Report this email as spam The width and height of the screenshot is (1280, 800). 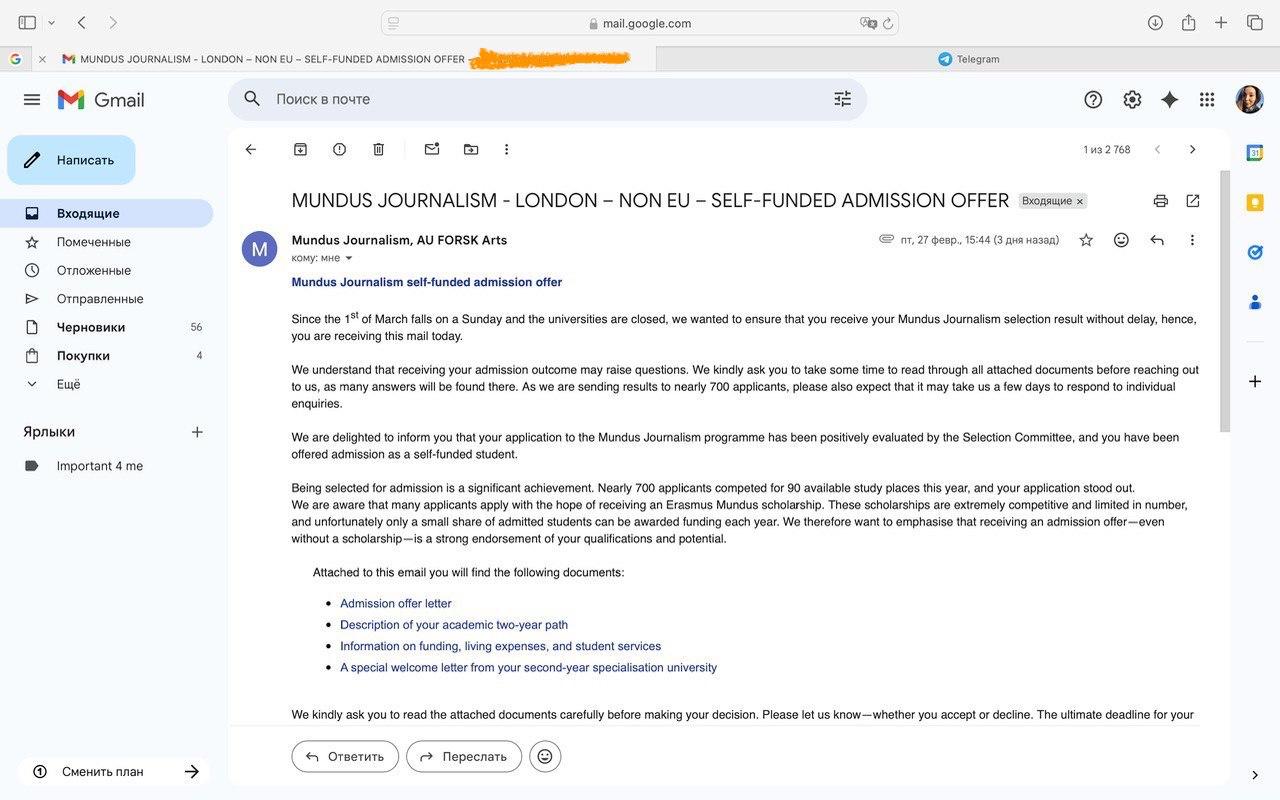(x=339, y=149)
